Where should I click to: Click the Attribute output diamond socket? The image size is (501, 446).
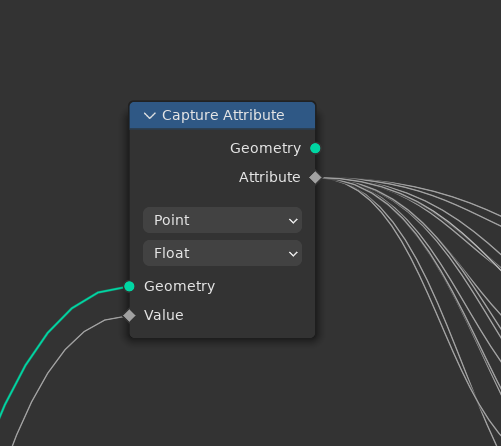[315, 177]
